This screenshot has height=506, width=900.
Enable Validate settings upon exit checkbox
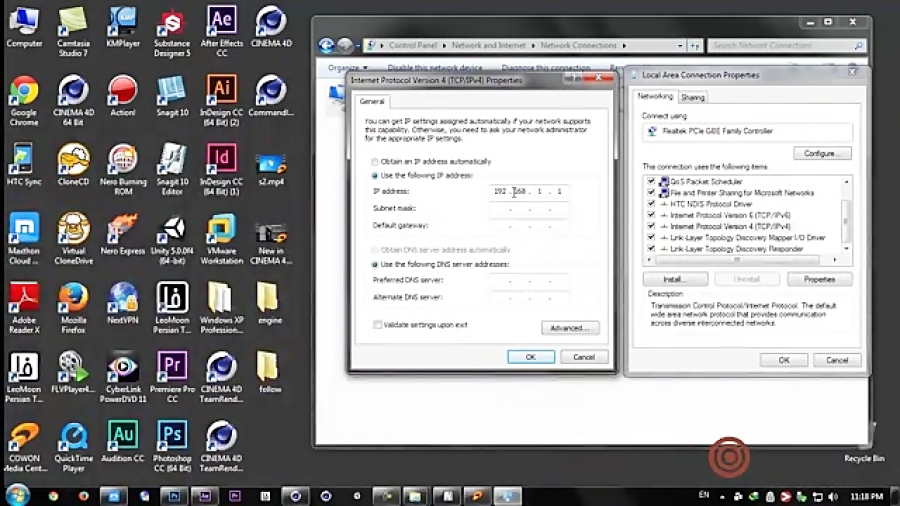click(x=377, y=325)
